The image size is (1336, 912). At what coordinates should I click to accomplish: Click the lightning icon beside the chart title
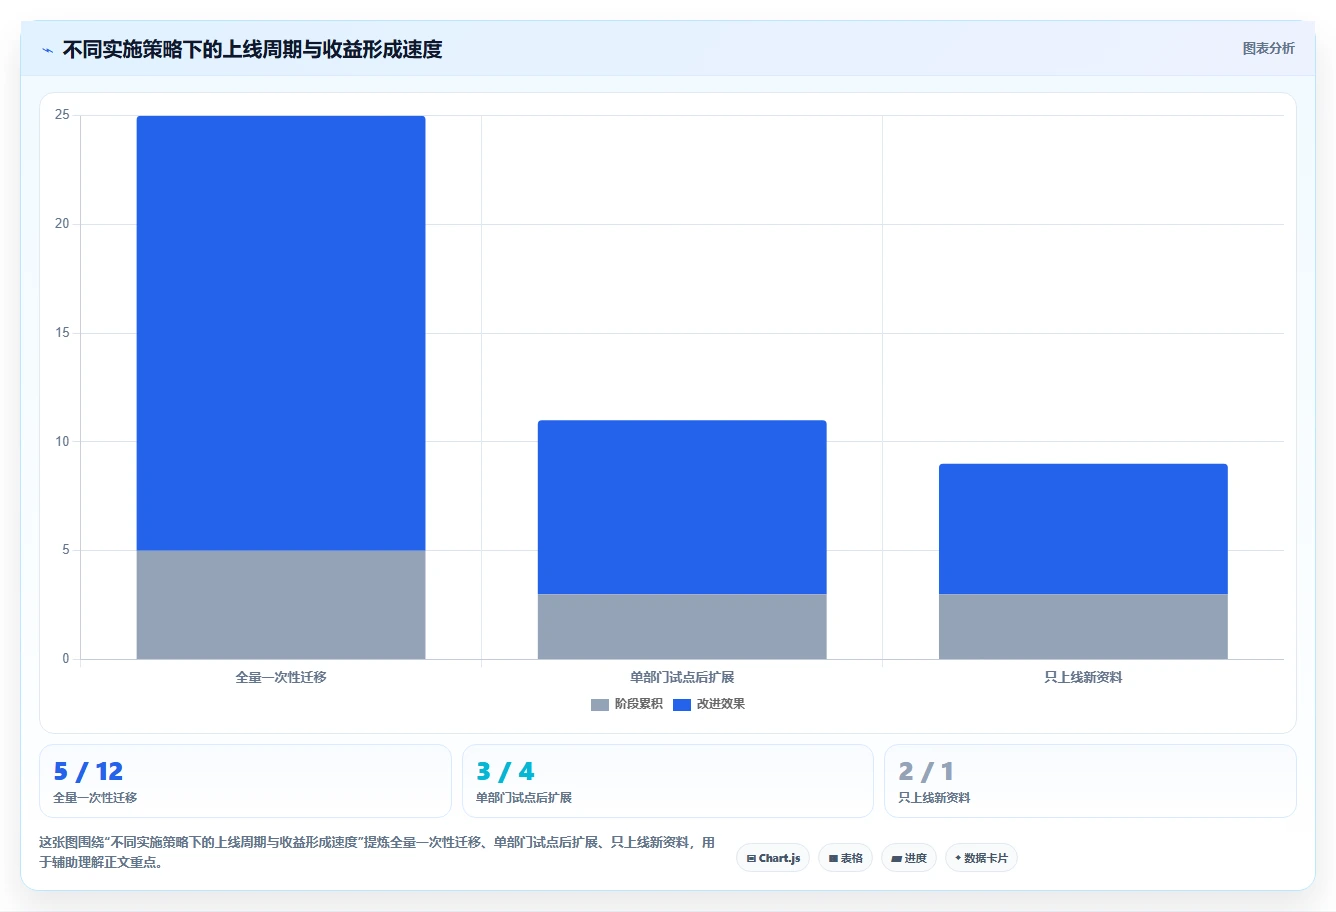(47, 50)
